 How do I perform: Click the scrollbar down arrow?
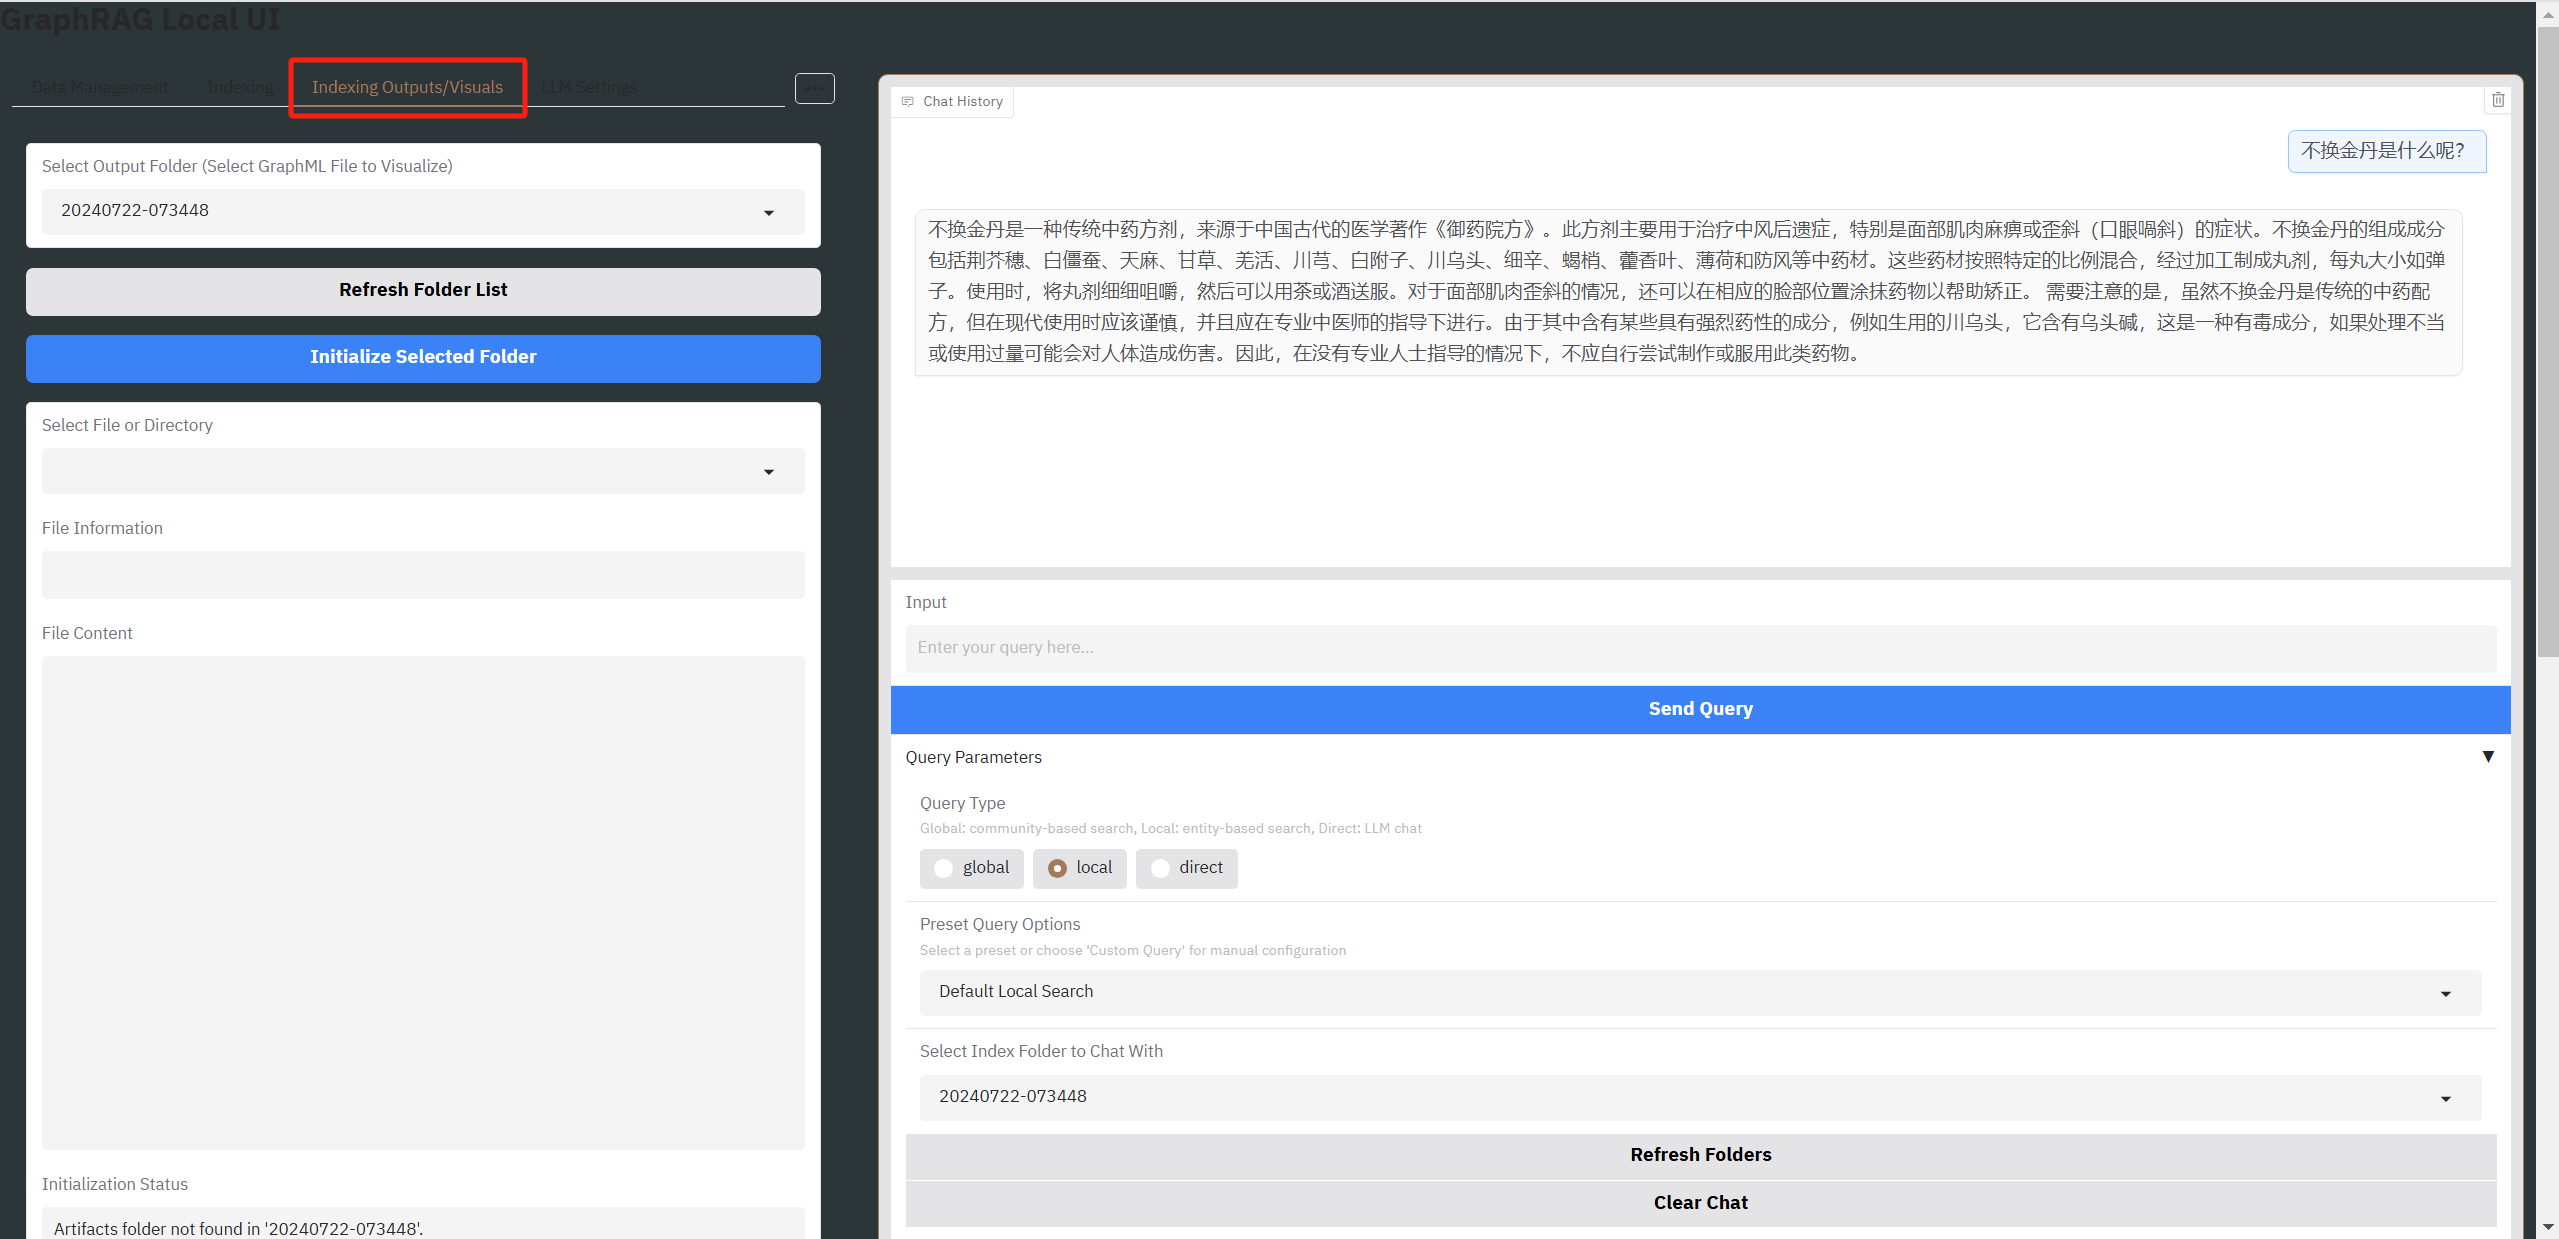tap(2547, 1227)
